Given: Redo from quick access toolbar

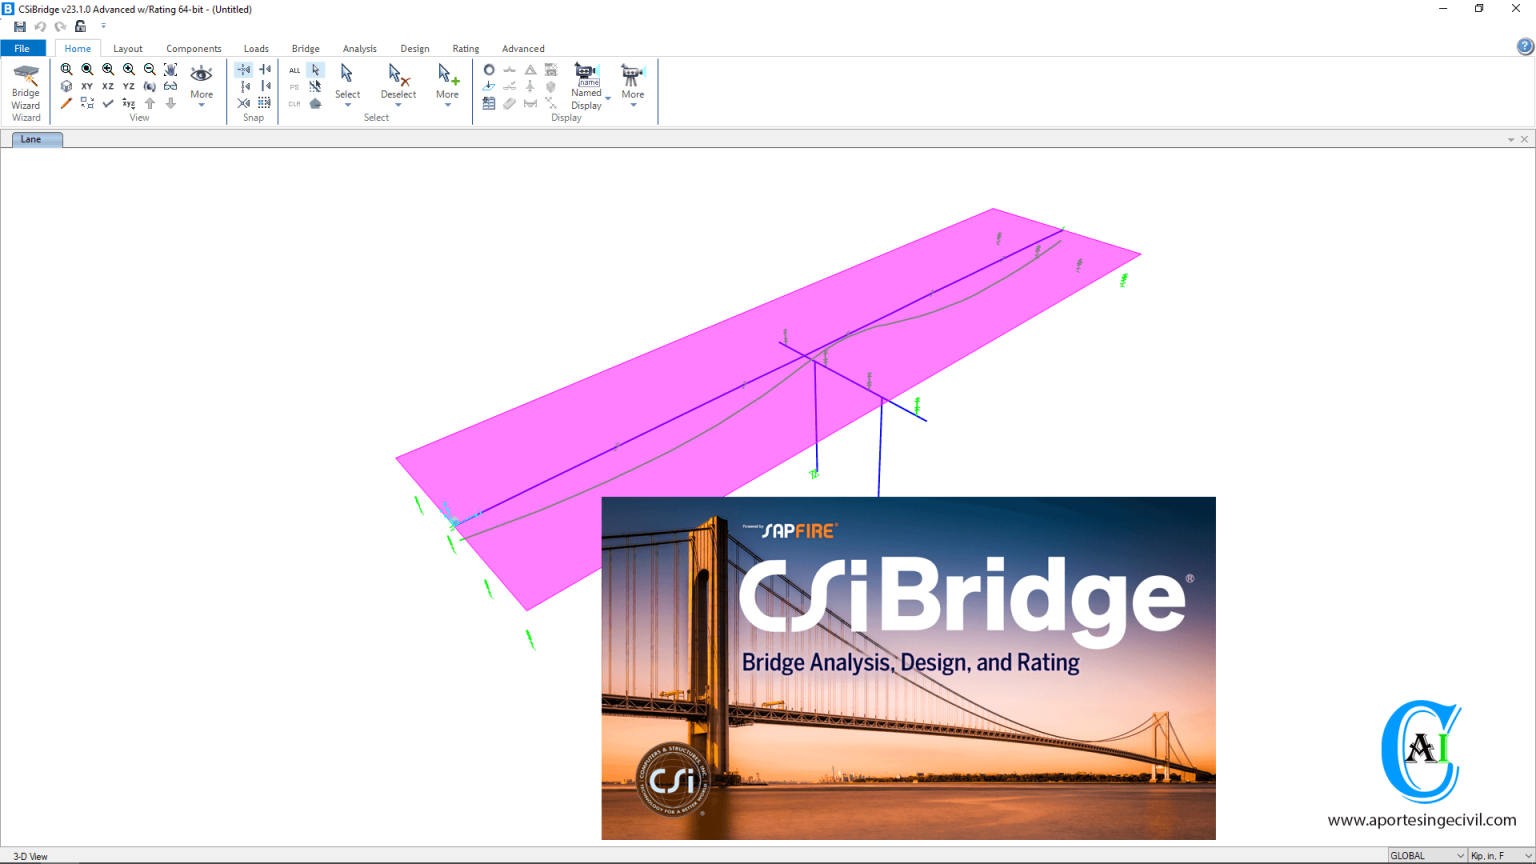Looking at the screenshot, I should [x=60, y=27].
